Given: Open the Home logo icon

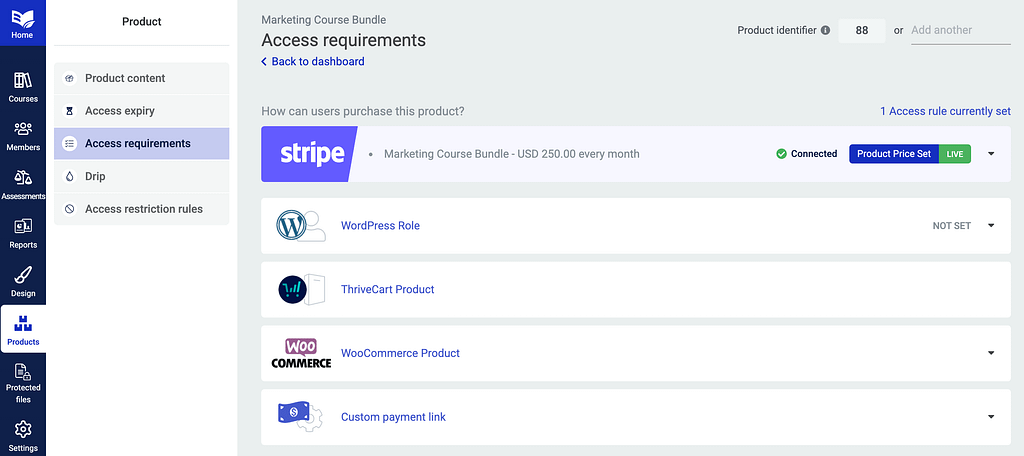Looking at the screenshot, I should (22, 18).
